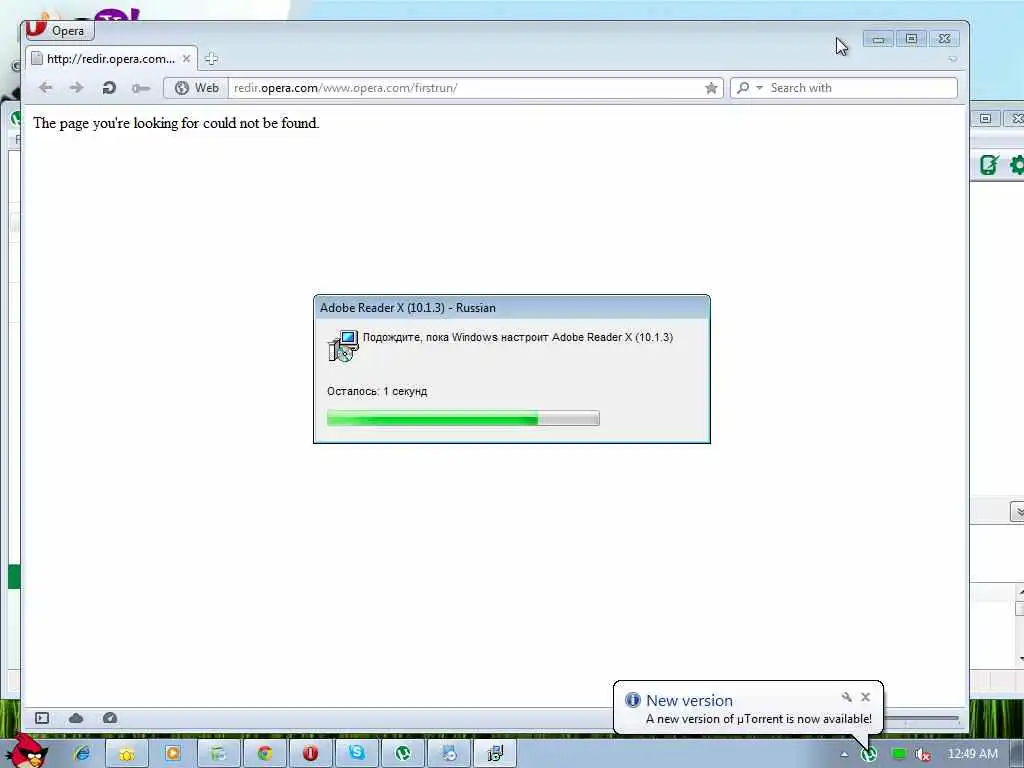
Task: Toggle the Opera panels button
Action: [42, 718]
